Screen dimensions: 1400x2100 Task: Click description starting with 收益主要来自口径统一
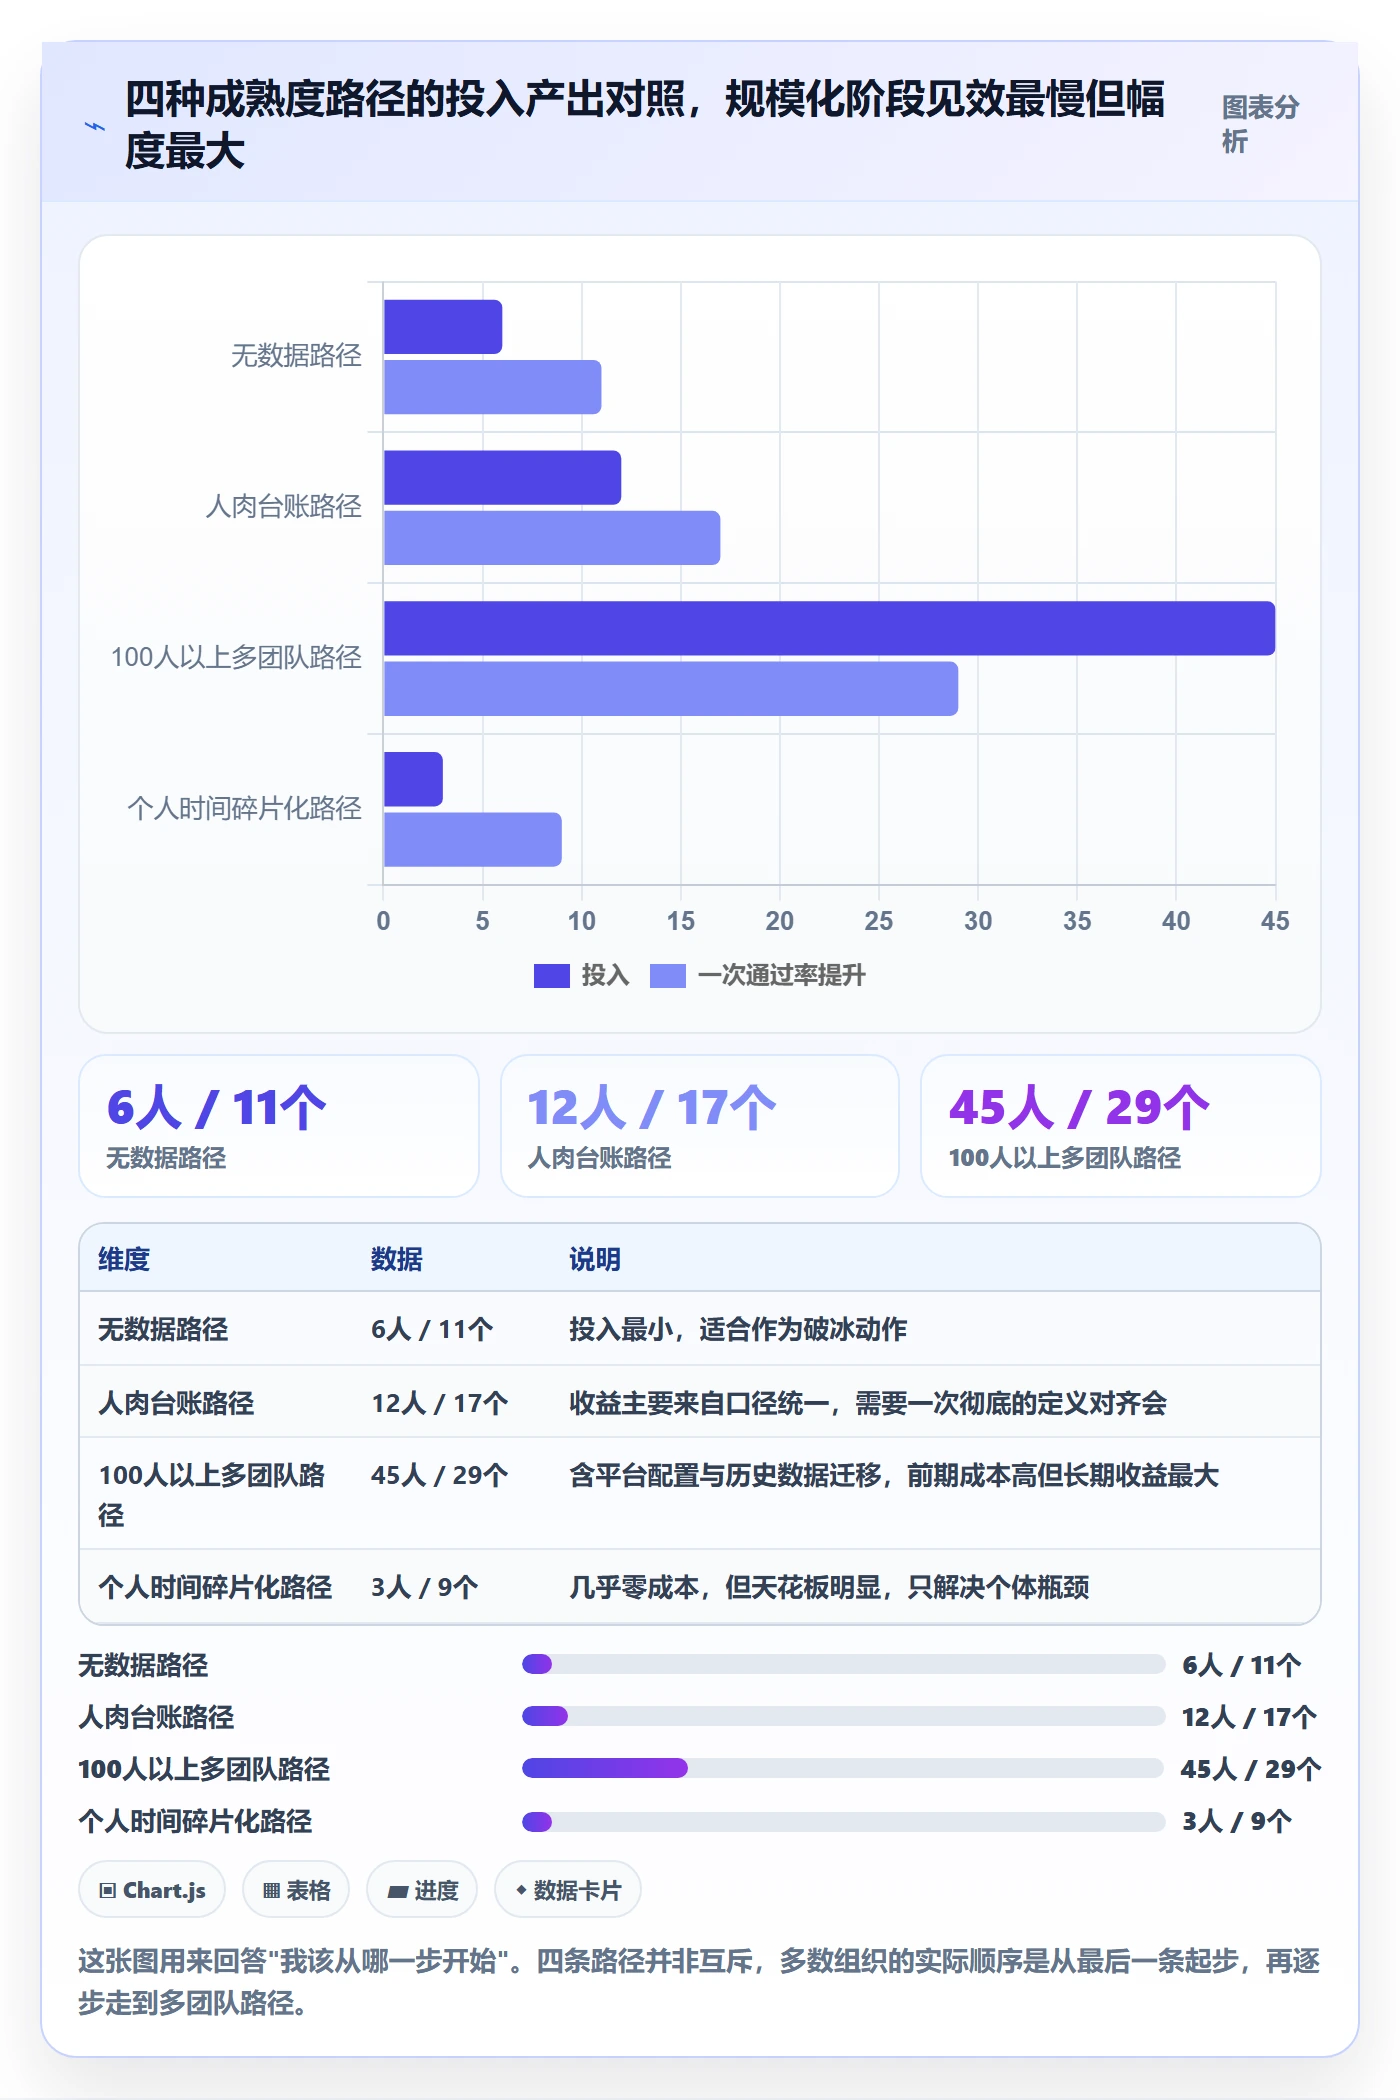pos(868,1403)
